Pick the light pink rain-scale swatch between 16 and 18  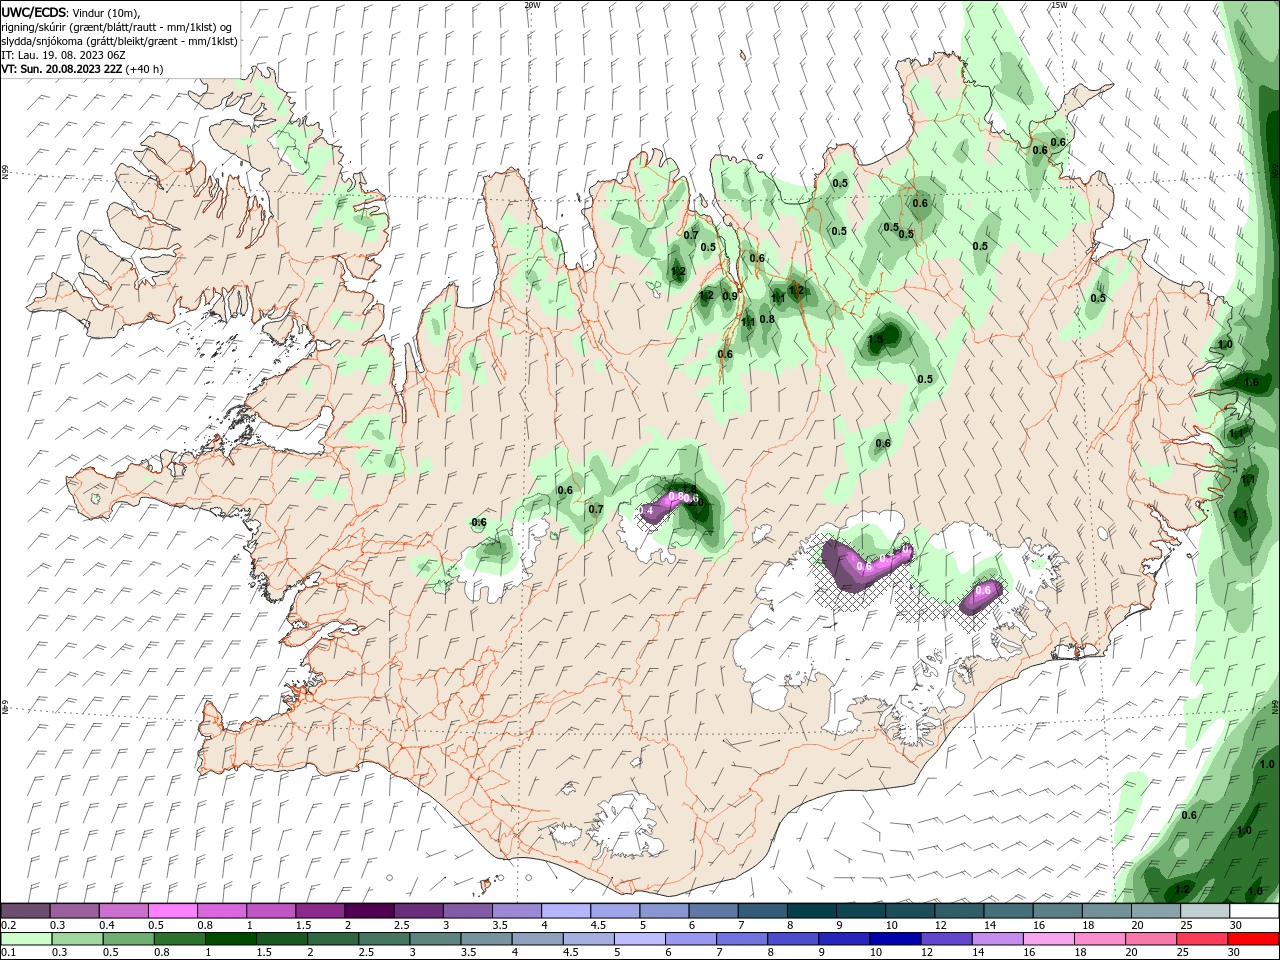coord(1047,939)
